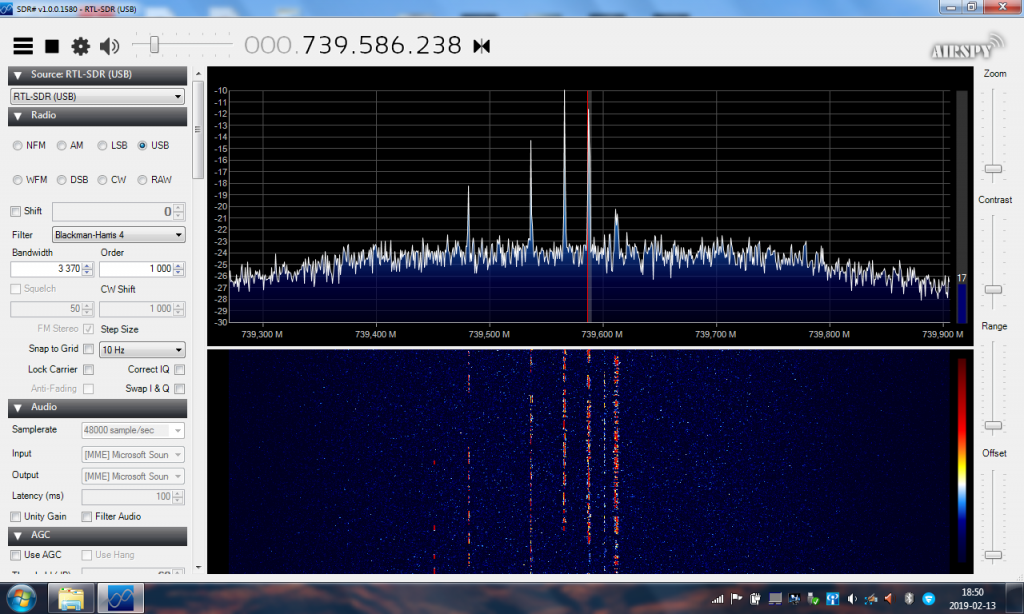Open the Blackman-Harris 4 filter dropdown
The image size is (1024, 614).
118,234
